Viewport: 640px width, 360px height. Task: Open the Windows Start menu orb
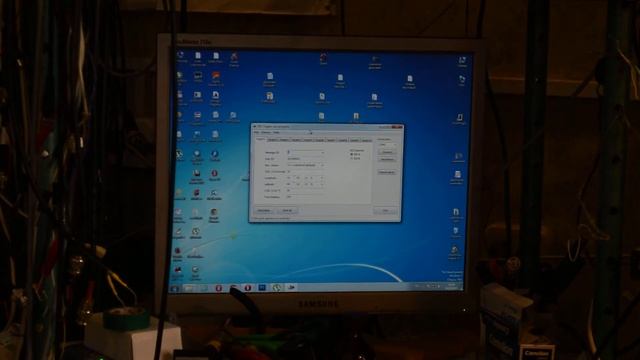coord(175,288)
